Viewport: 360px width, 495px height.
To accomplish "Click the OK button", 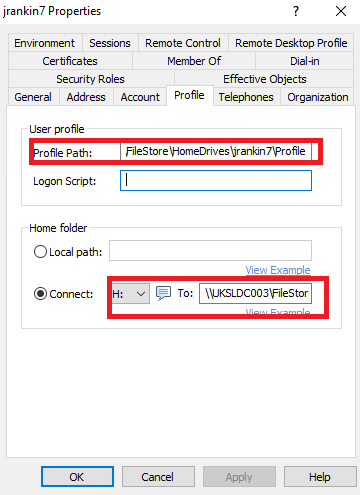I will pyautogui.click(x=77, y=477).
